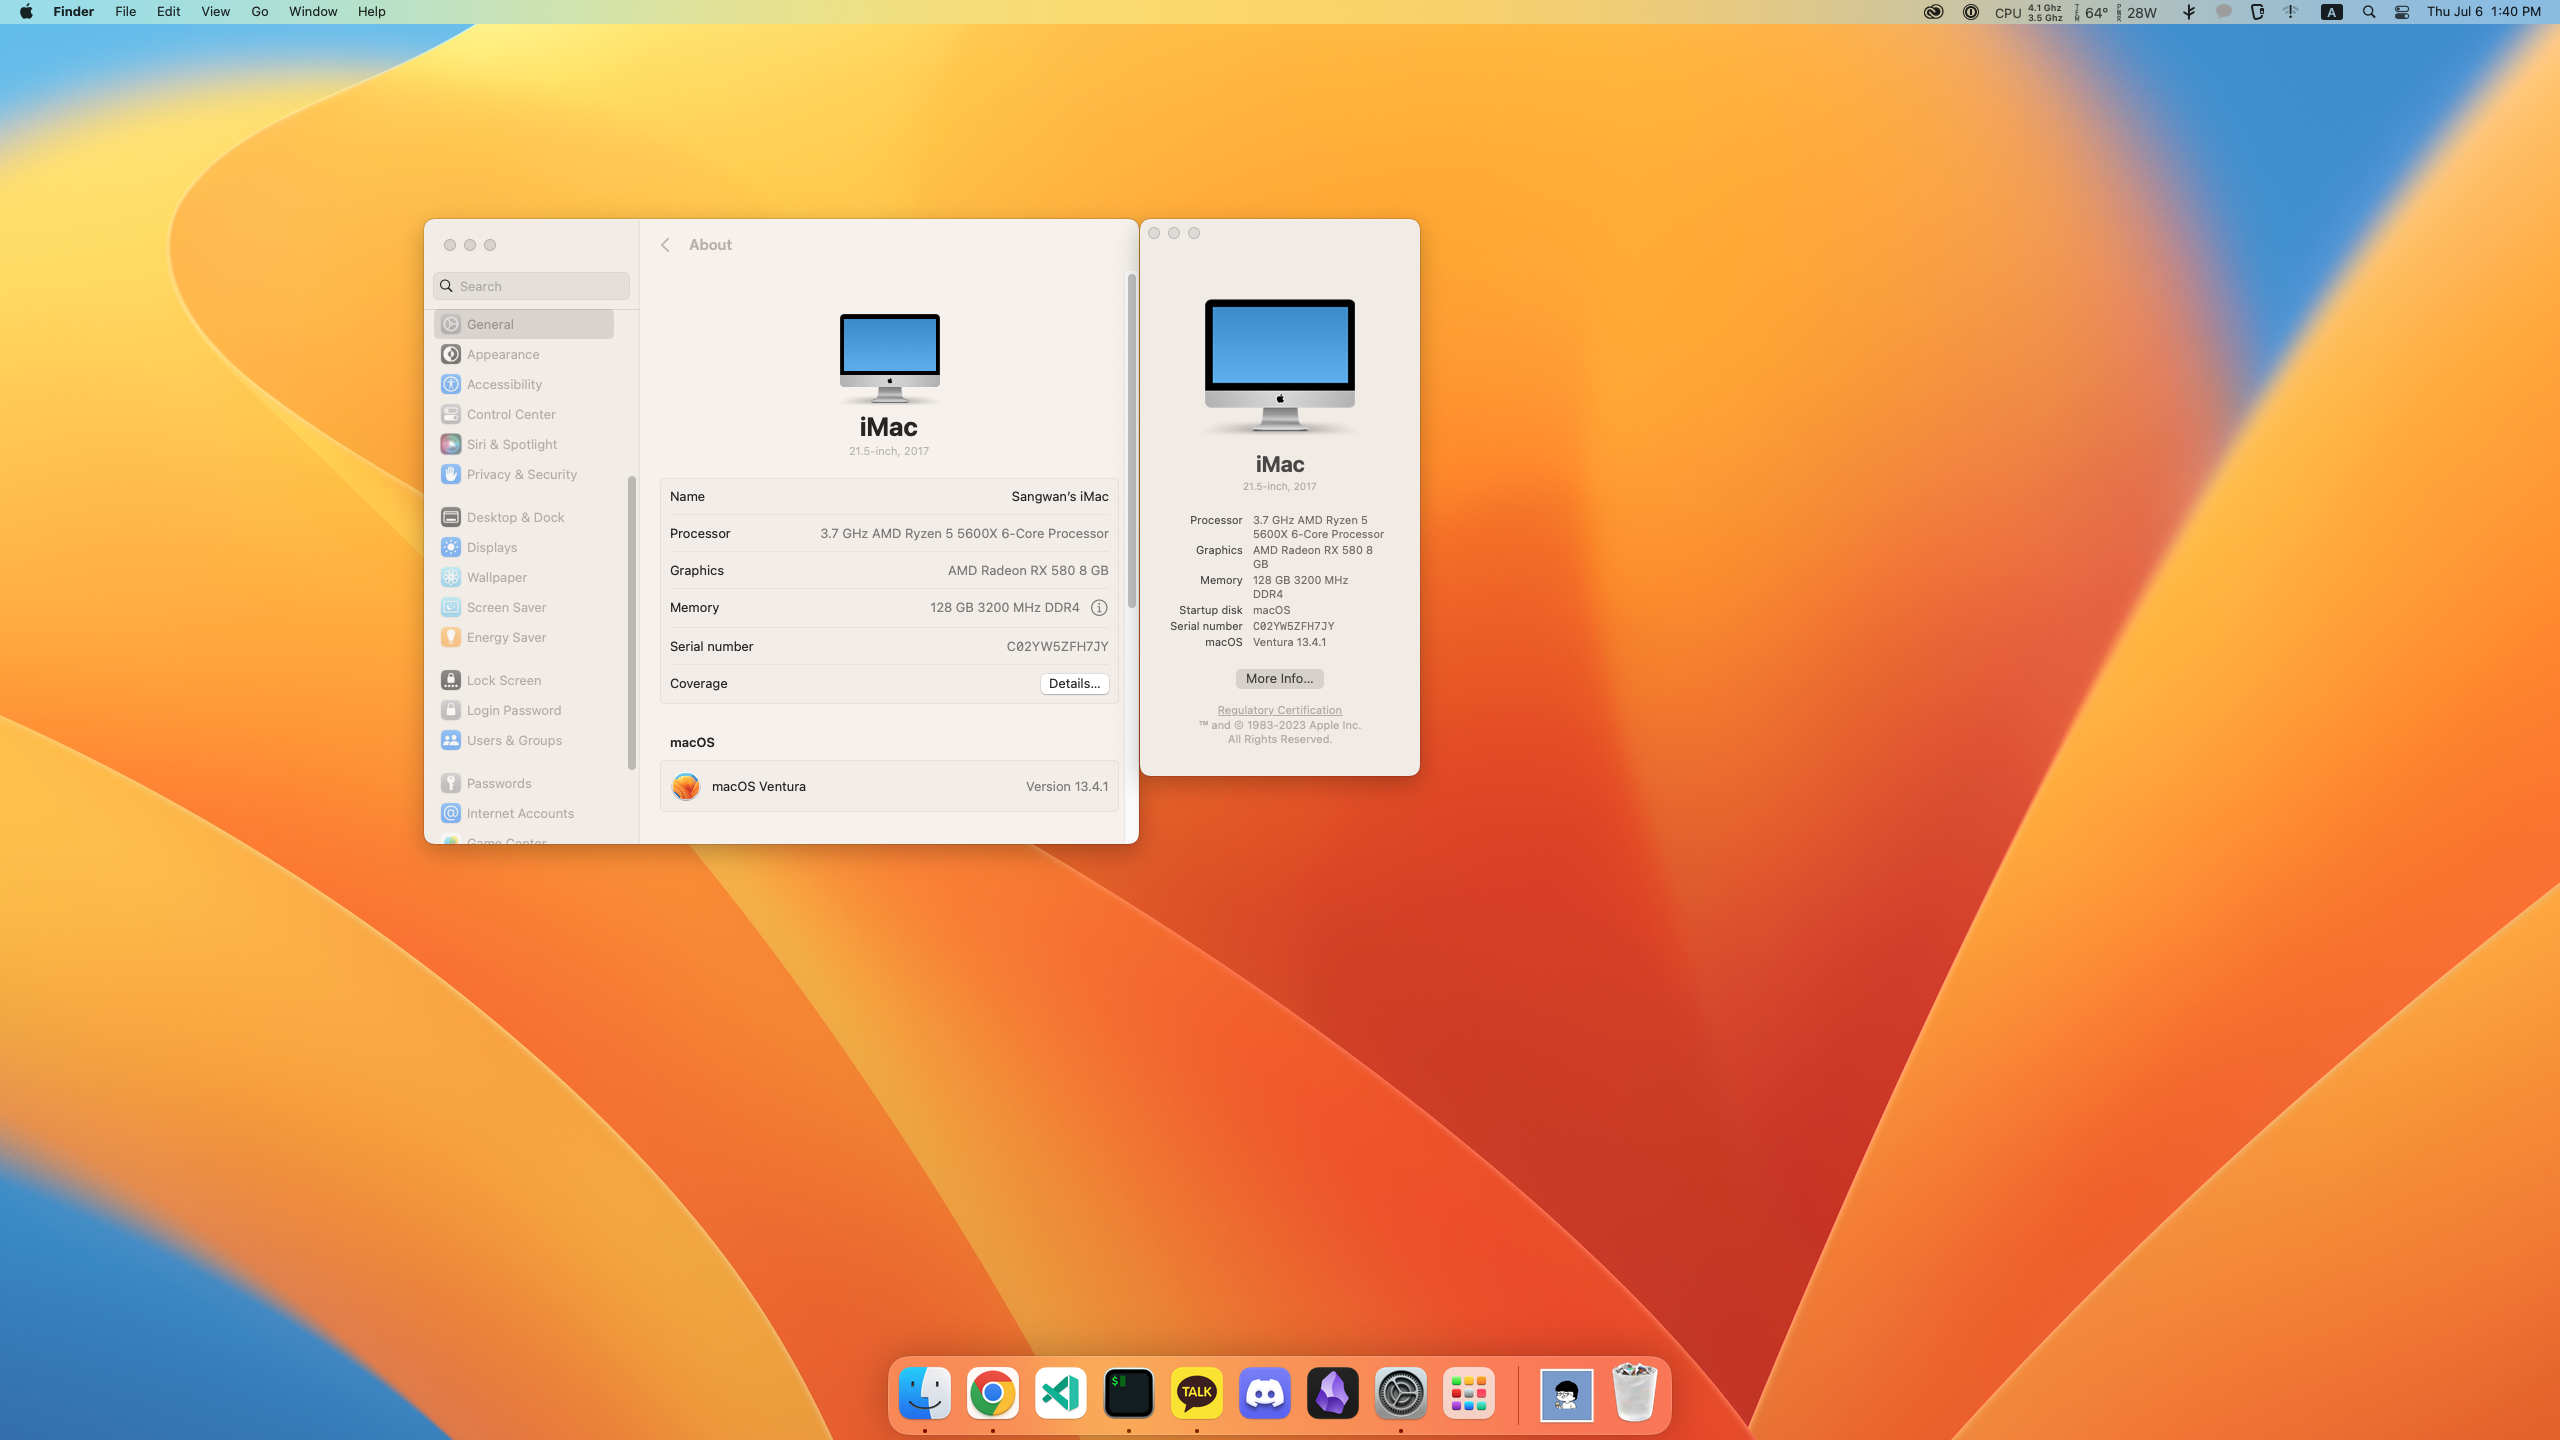Show memory info via the info icon
The height and width of the screenshot is (1440, 2560).
[x=1098, y=608]
